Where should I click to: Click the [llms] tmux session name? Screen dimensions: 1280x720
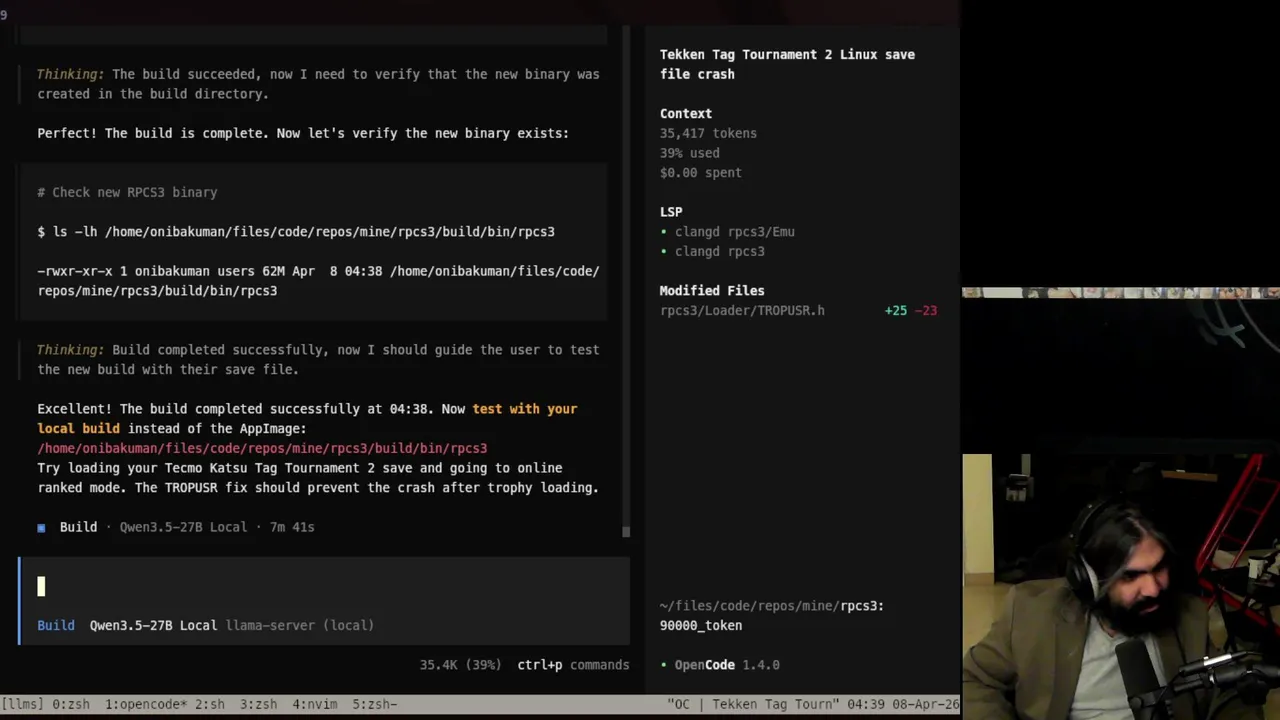[x=22, y=704]
